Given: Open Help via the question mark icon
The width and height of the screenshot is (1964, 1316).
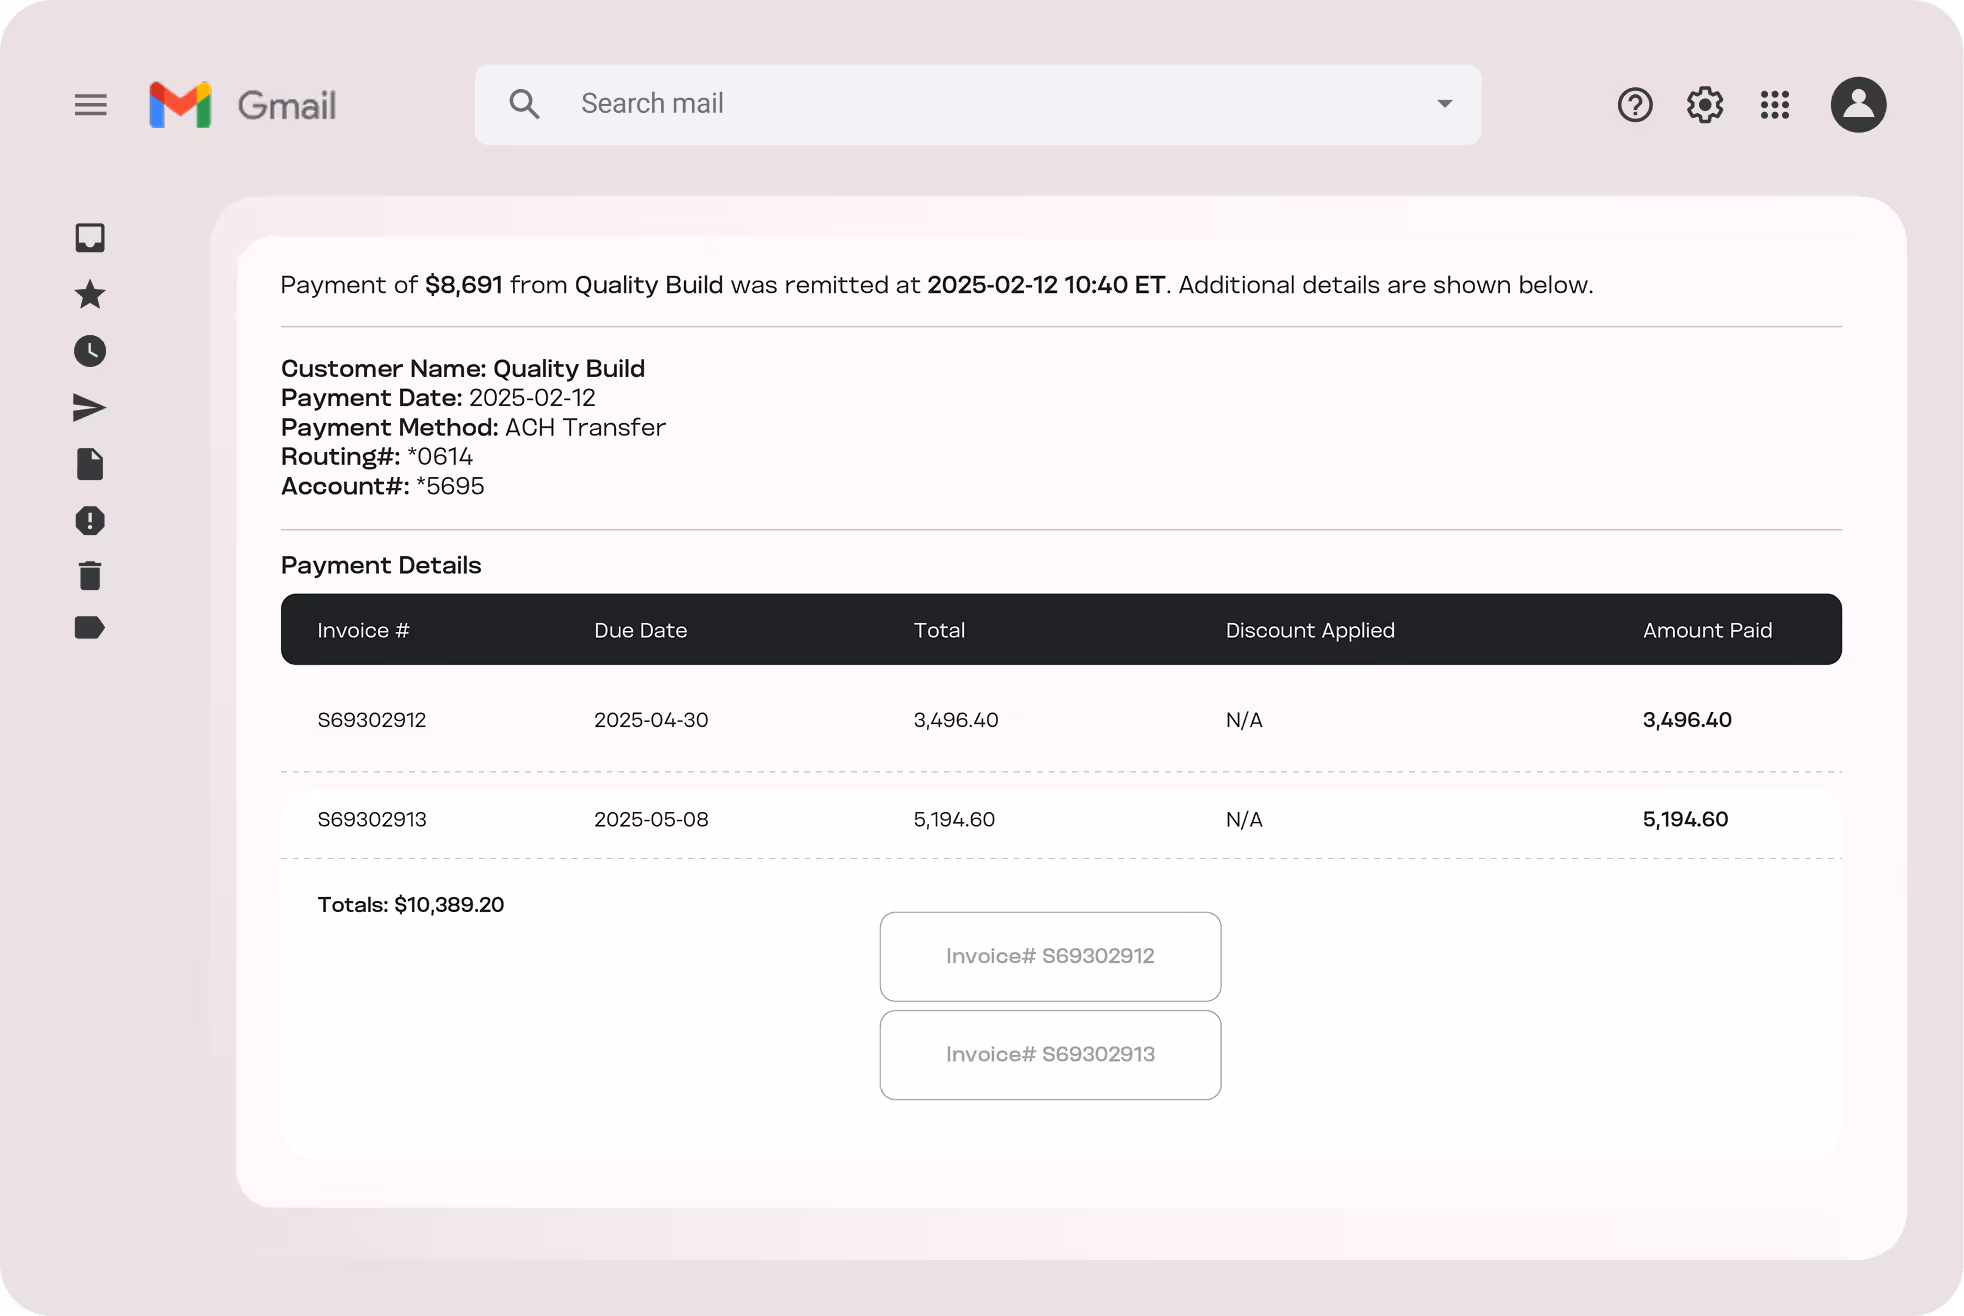Looking at the screenshot, I should [x=1635, y=105].
